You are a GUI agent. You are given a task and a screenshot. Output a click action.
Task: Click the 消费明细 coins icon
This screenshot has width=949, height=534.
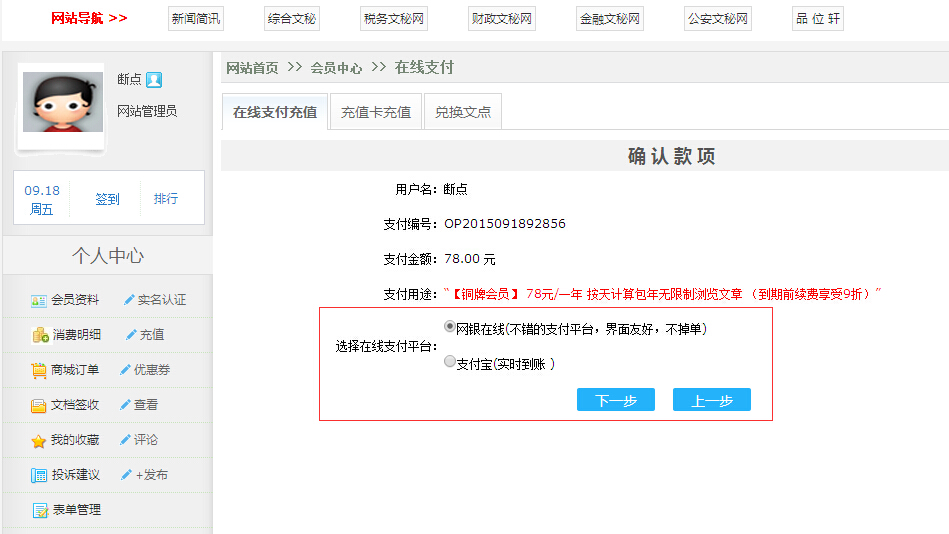coord(39,335)
